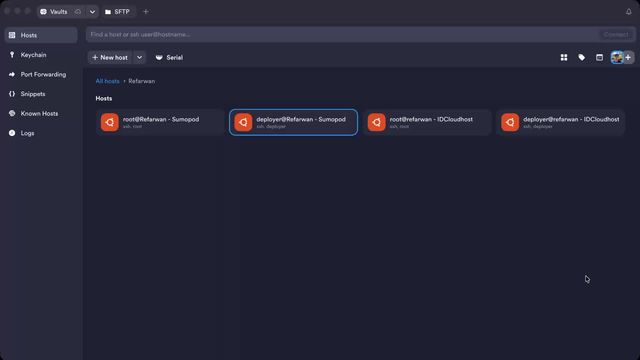This screenshot has height=360, width=640.
Task: Open notifications bell icon
Action: click(629, 12)
